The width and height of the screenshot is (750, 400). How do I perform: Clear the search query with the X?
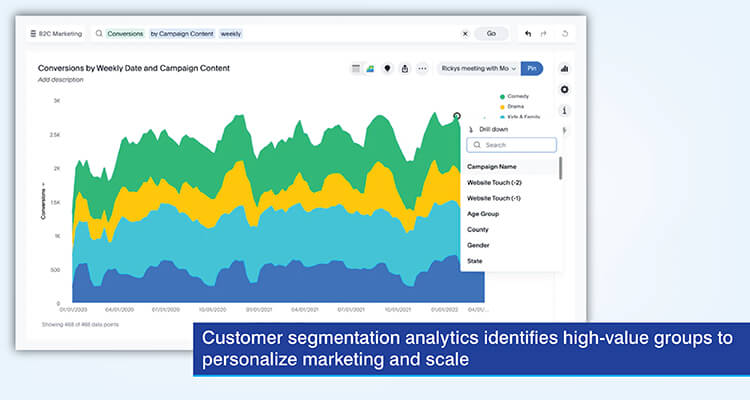coord(465,33)
